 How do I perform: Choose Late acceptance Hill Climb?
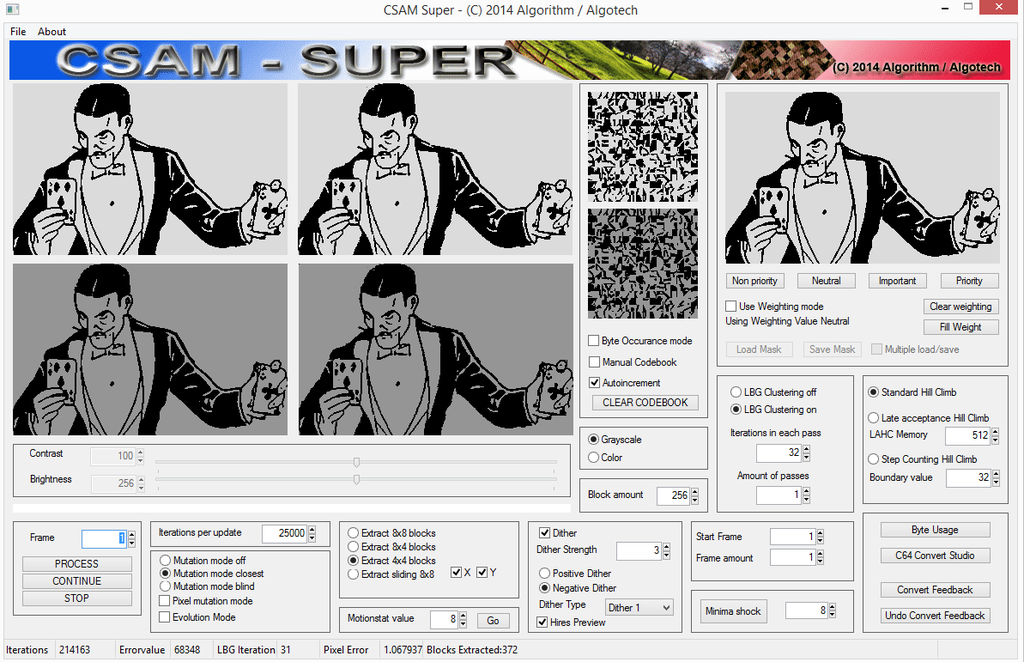tap(874, 418)
